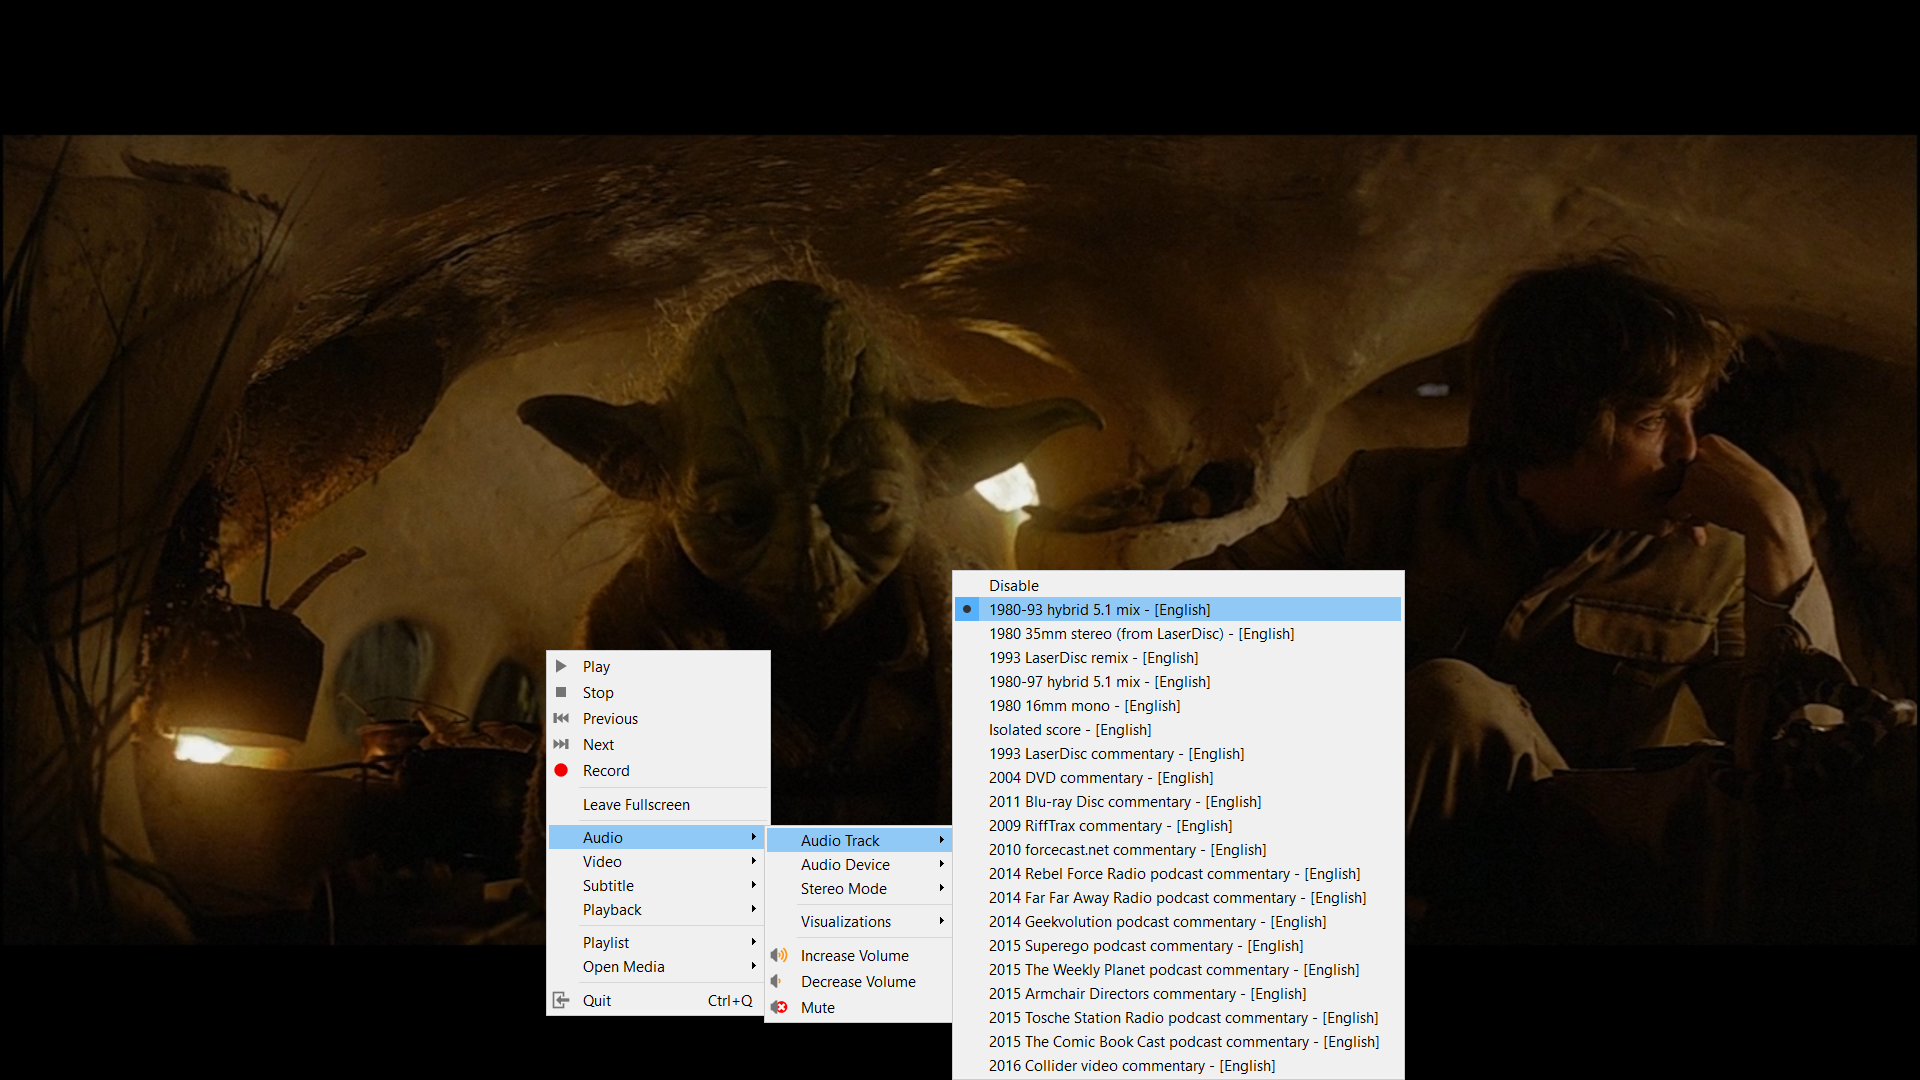The height and width of the screenshot is (1080, 1920).
Task: Click the Previous menu label
Action: (x=610, y=718)
